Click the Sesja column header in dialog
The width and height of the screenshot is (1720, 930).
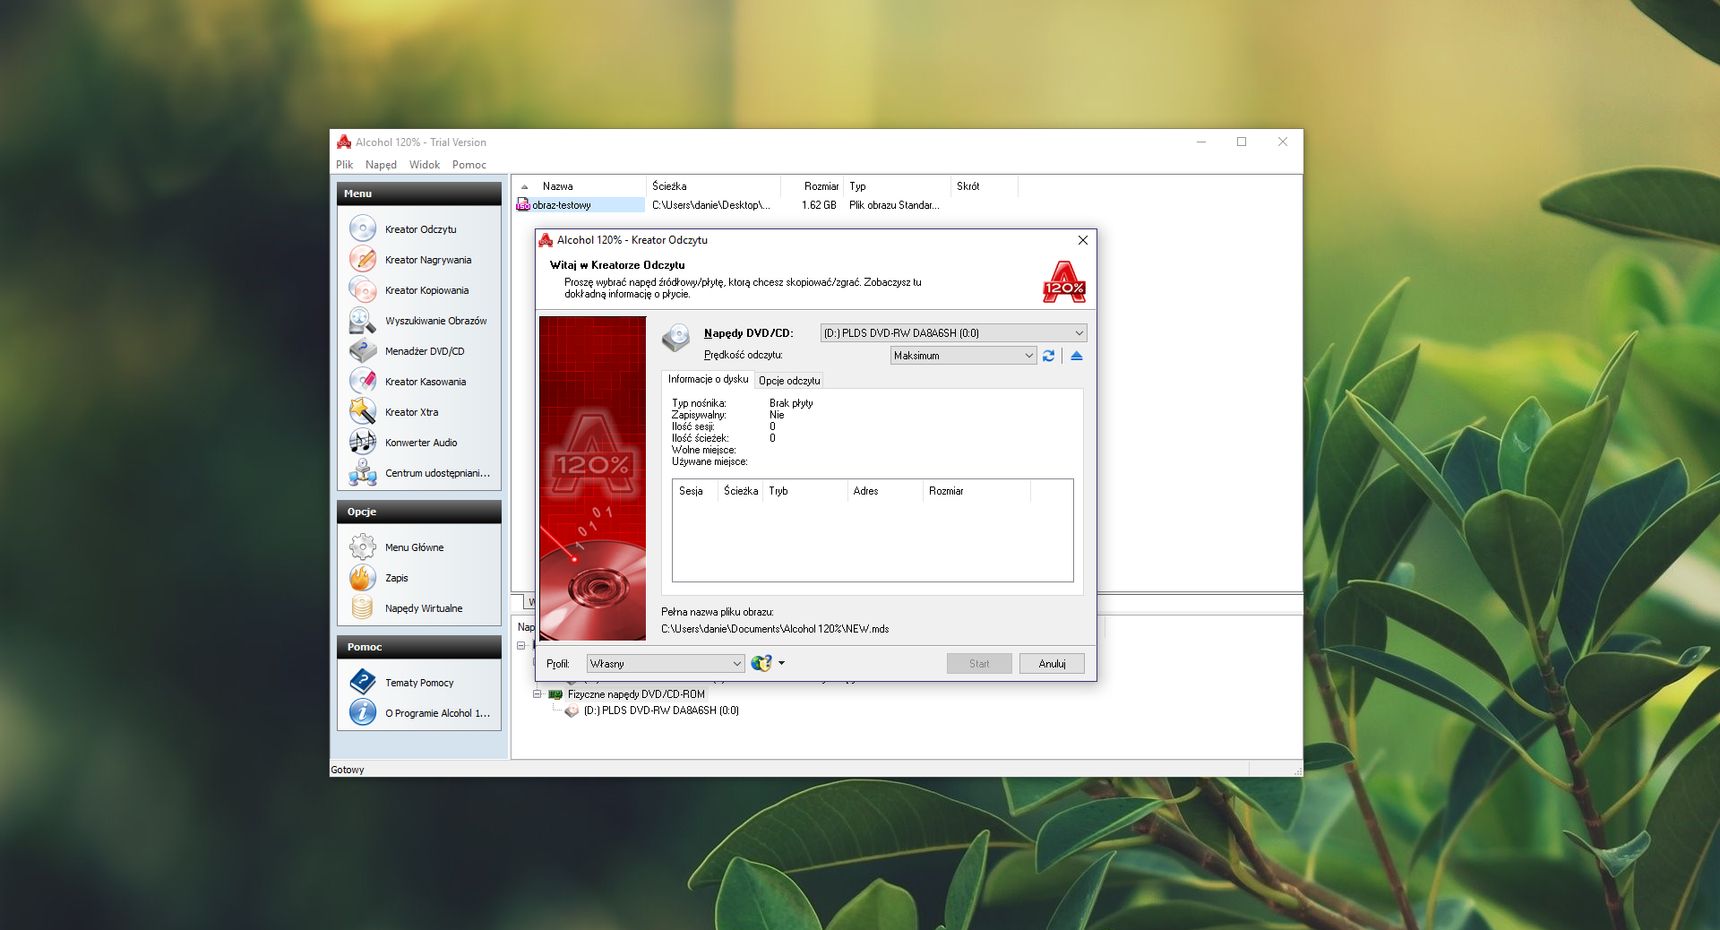click(695, 491)
